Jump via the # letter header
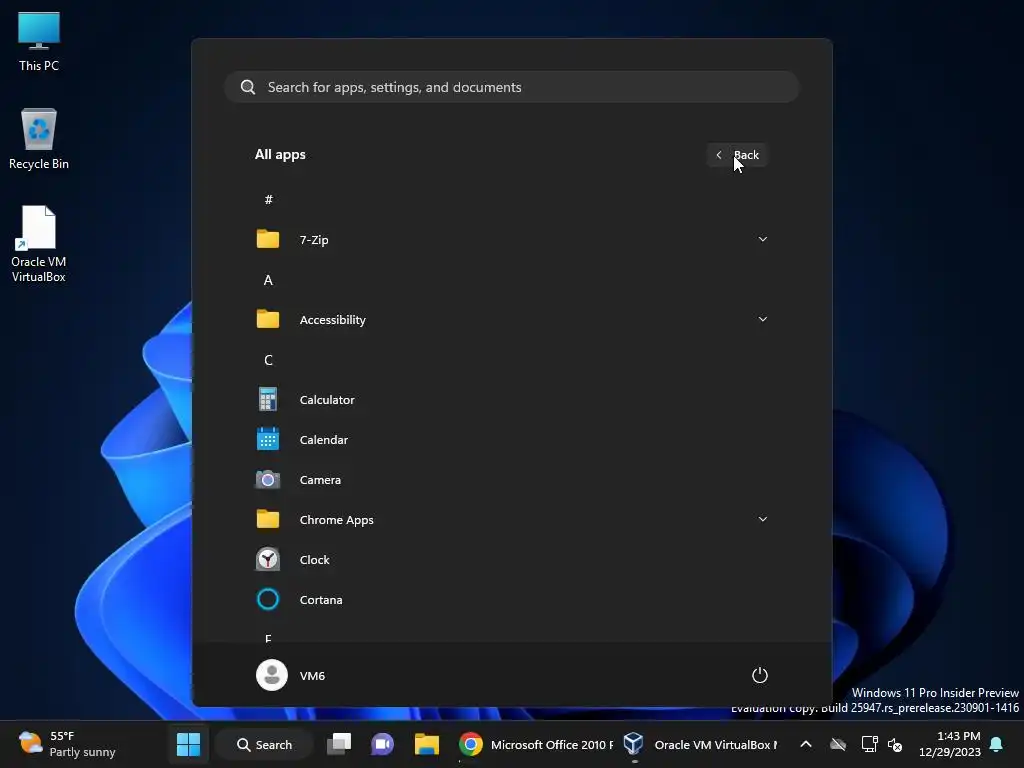 268,199
